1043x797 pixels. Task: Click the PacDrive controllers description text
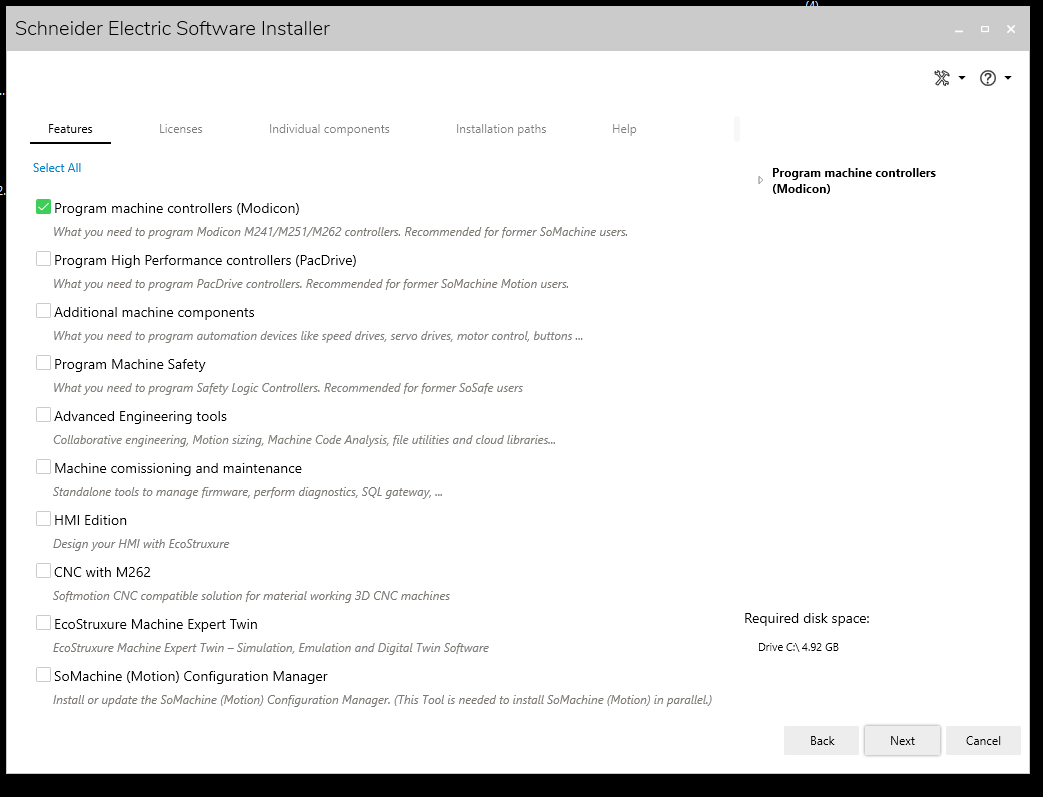click(x=311, y=284)
